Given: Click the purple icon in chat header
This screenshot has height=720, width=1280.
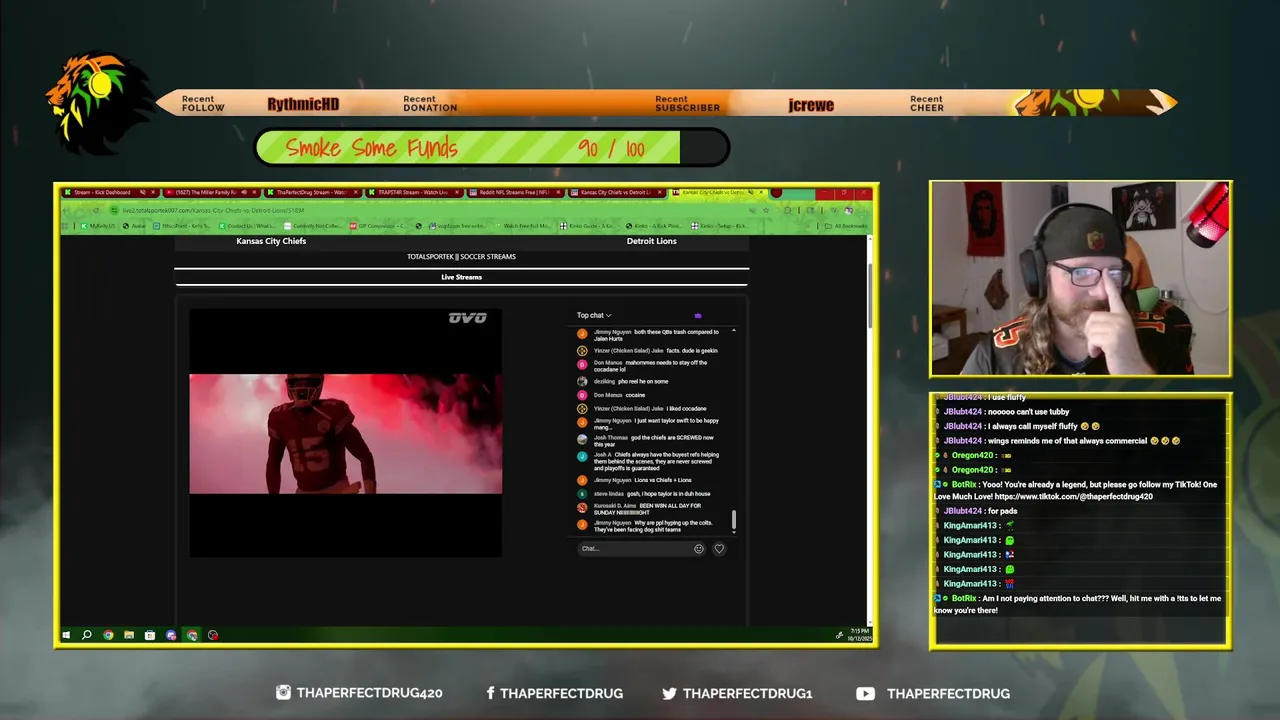Looking at the screenshot, I should click(698, 315).
